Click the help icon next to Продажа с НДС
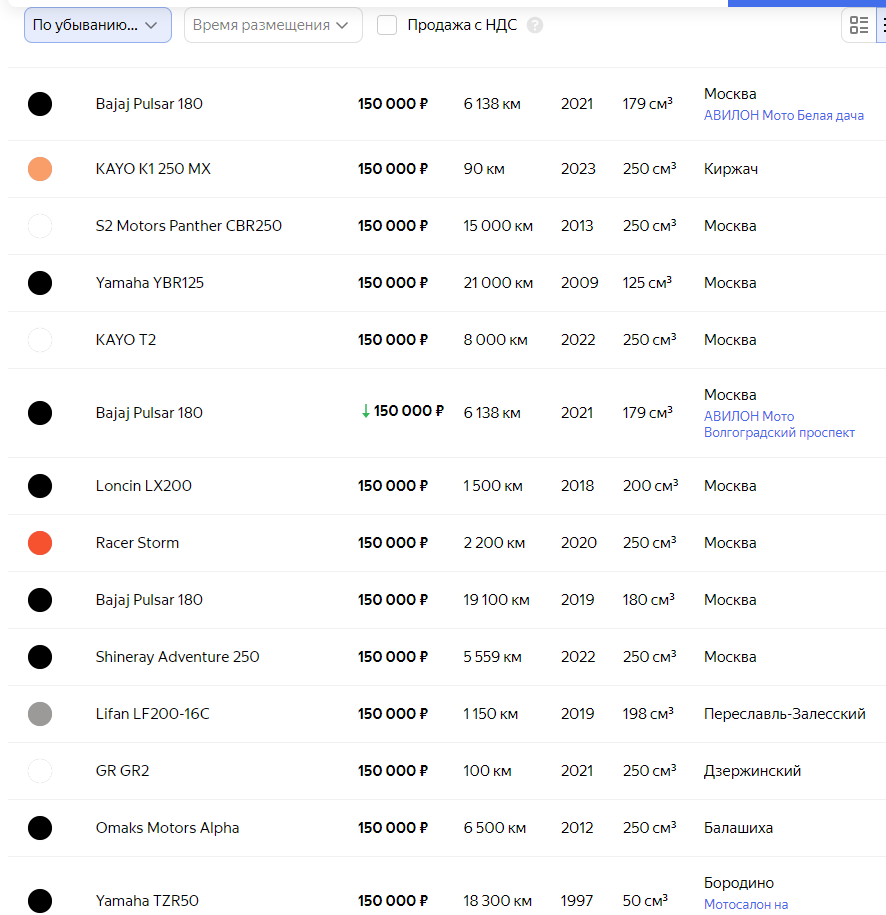Image resolution: width=886 pixels, height=915 pixels. (x=535, y=25)
